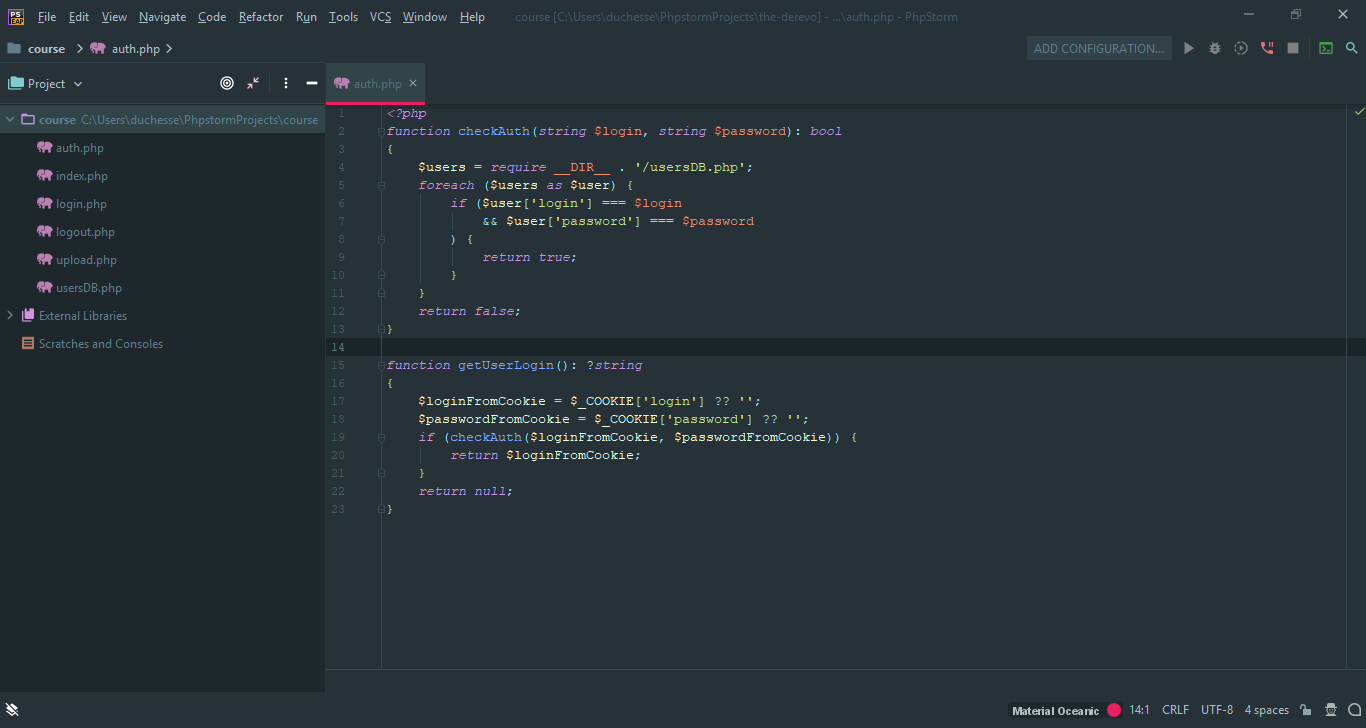Open the Project view dropdown
Image resolution: width=1366 pixels, height=728 pixels.
coord(46,84)
